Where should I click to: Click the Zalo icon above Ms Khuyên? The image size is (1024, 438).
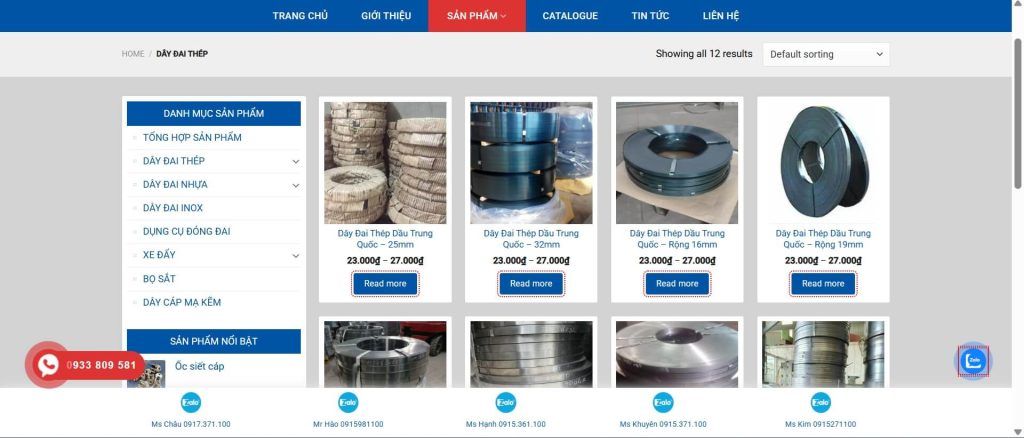[x=663, y=403]
